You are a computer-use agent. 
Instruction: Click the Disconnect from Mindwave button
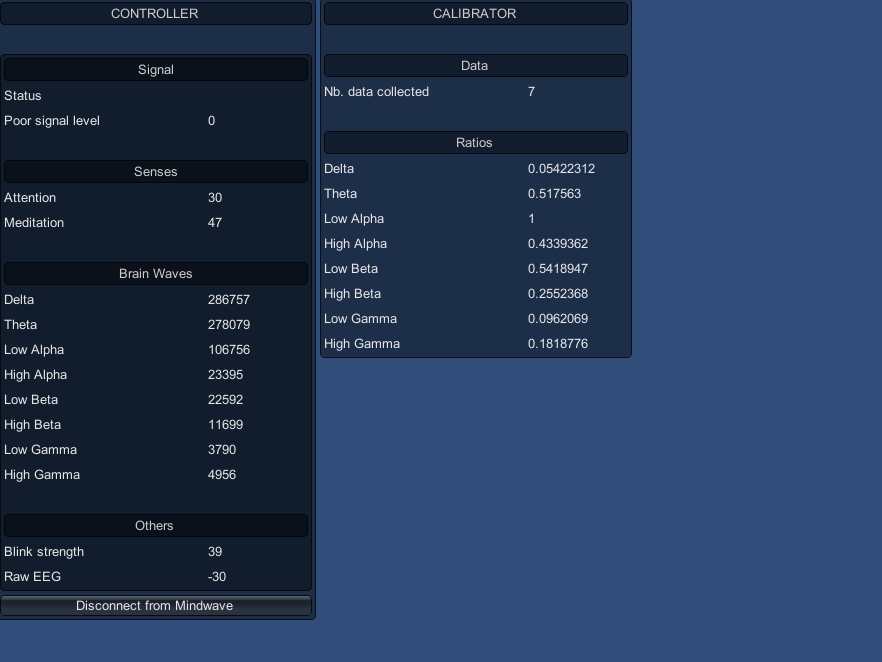tap(156, 606)
